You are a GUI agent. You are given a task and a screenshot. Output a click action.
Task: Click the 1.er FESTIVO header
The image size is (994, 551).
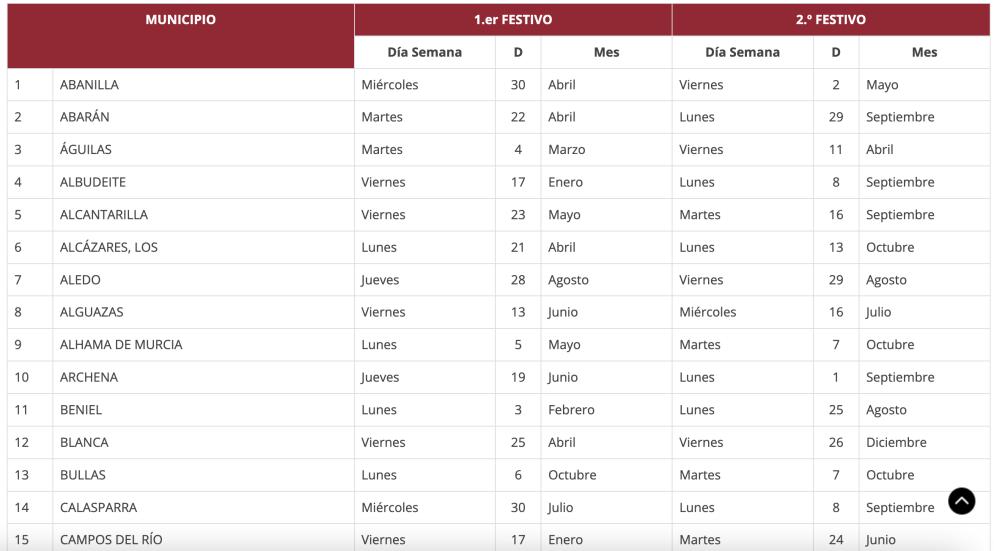(512, 20)
